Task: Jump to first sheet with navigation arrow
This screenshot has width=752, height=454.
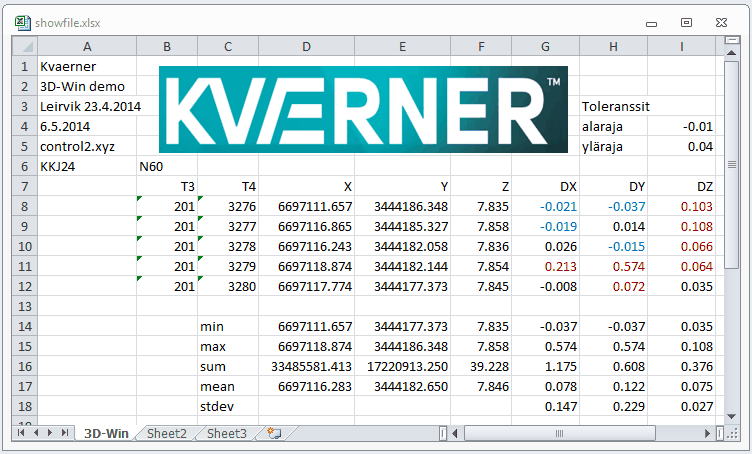Action: click(23, 433)
